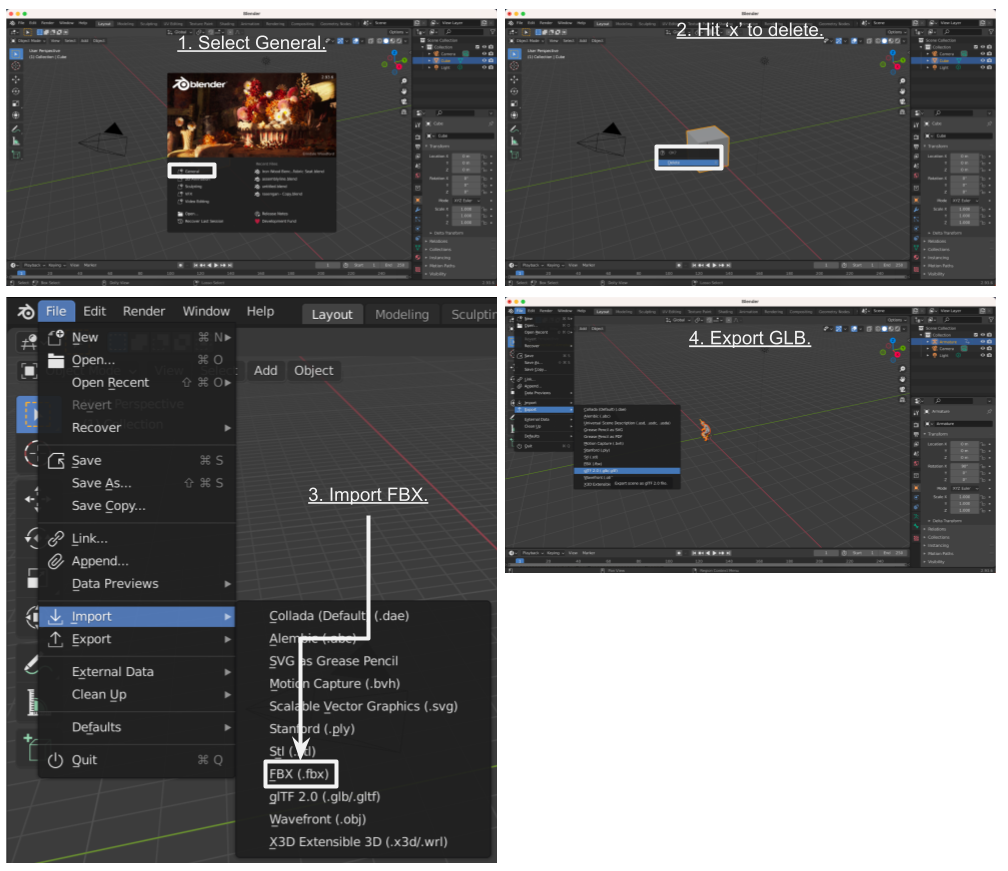The width and height of the screenshot is (1008, 871).
Task: Click General on the Blender splash screen
Action: pyautogui.click(x=192, y=172)
